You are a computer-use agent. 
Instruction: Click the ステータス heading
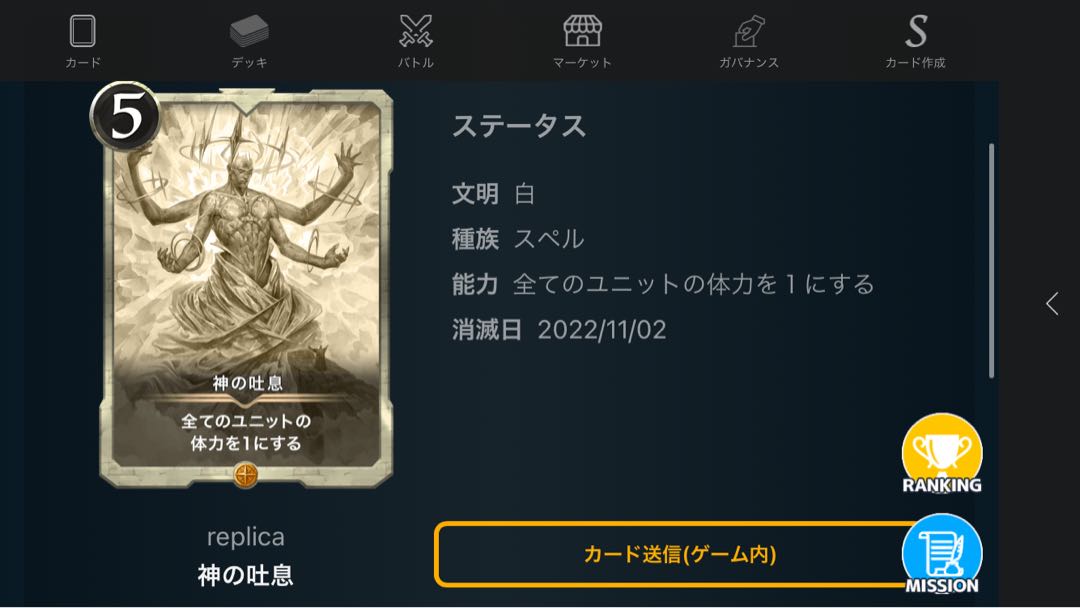pyautogui.click(x=519, y=126)
